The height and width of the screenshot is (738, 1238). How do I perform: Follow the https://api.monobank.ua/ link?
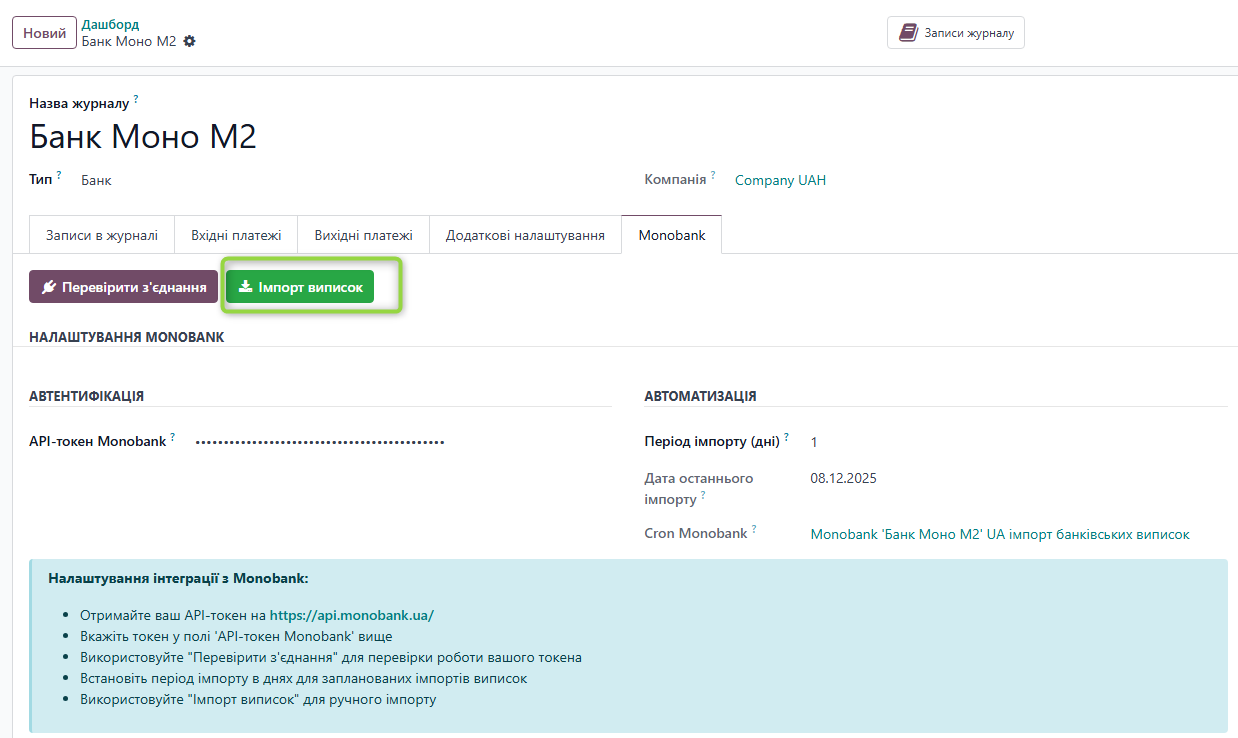click(x=351, y=615)
